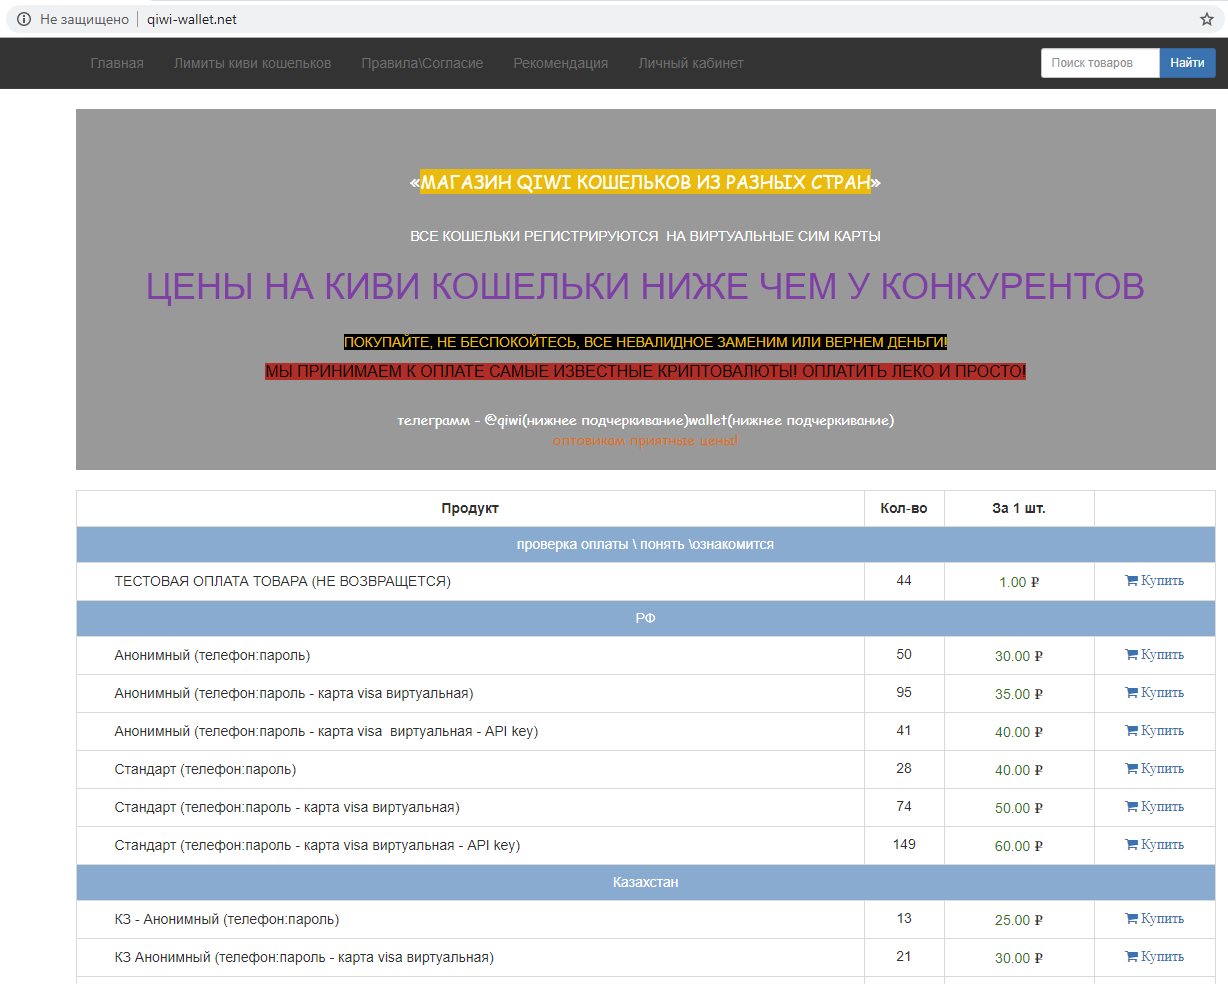Open Лимиты киви кошельков page
Viewport: 1228px width, 984px height.
coord(252,63)
